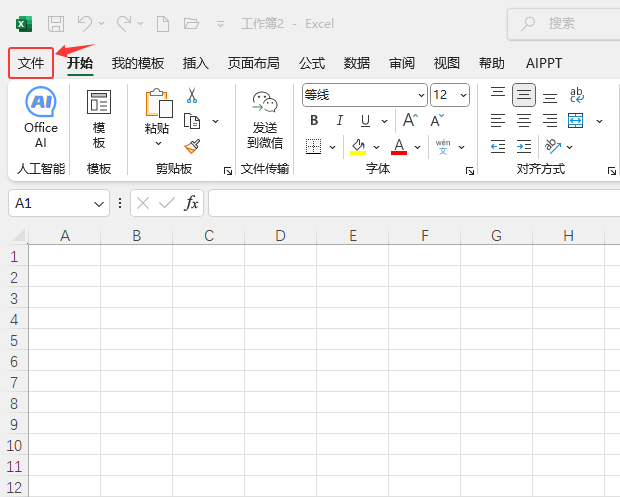Open the 公式 Formulas tab
The width and height of the screenshot is (620, 497).
[312, 63]
